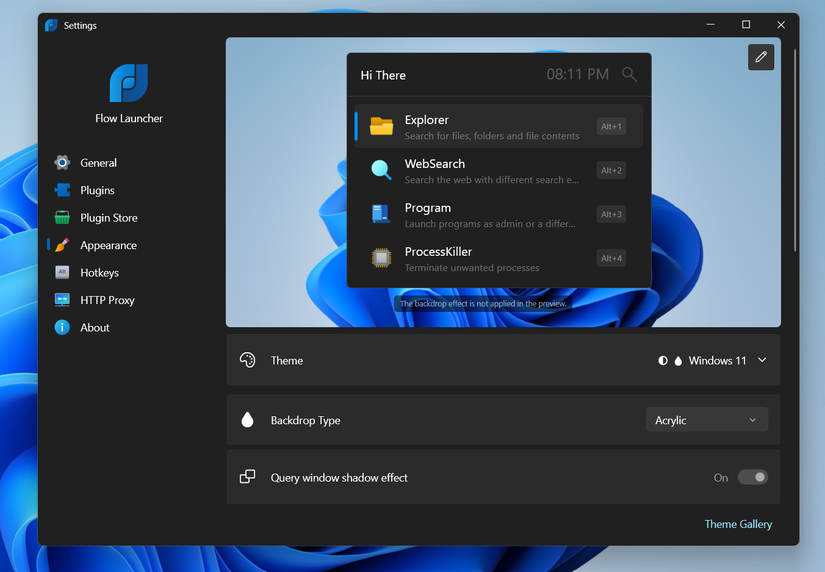Select the WebSearch result title
This screenshot has width=825, height=572.
[435, 164]
